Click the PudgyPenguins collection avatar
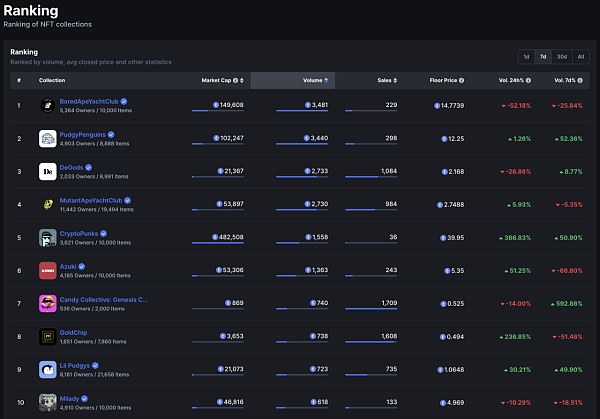Image resolution: width=600 pixels, height=419 pixels. point(48,138)
